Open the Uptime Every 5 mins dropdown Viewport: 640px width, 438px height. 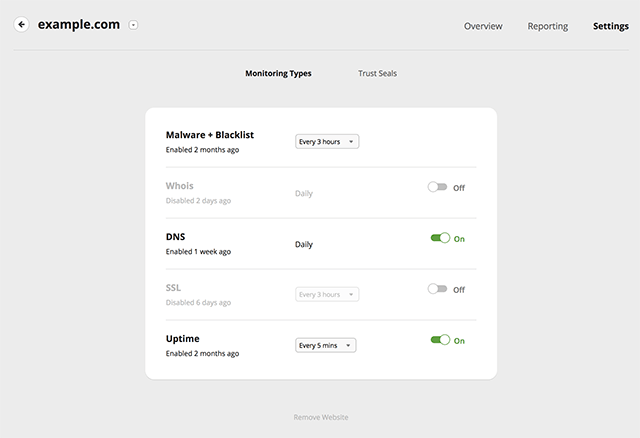point(325,345)
